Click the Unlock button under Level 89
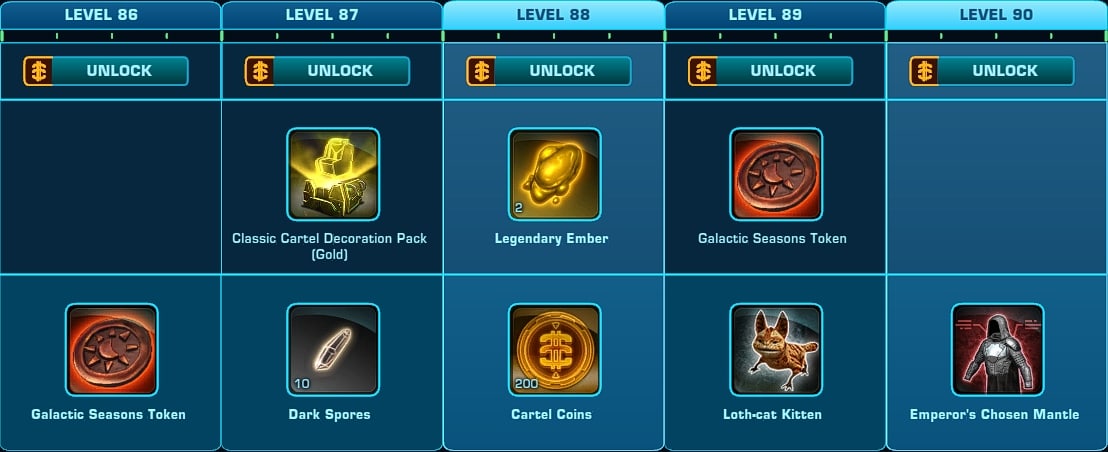This screenshot has width=1108, height=452. 770,71
